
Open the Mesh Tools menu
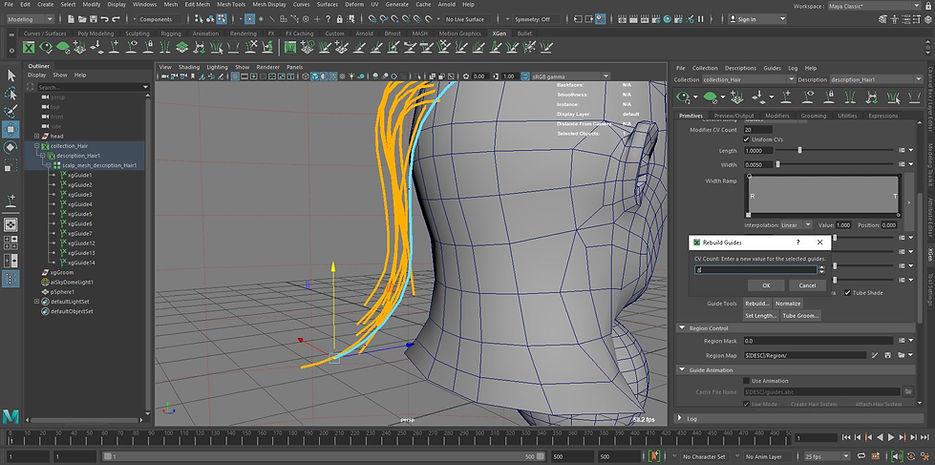point(231,4)
